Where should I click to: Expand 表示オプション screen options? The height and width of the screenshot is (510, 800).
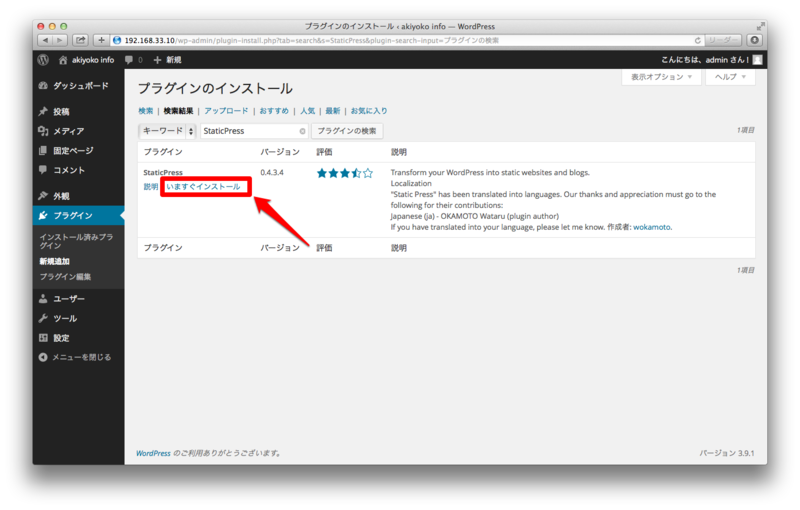[x=661, y=77]
